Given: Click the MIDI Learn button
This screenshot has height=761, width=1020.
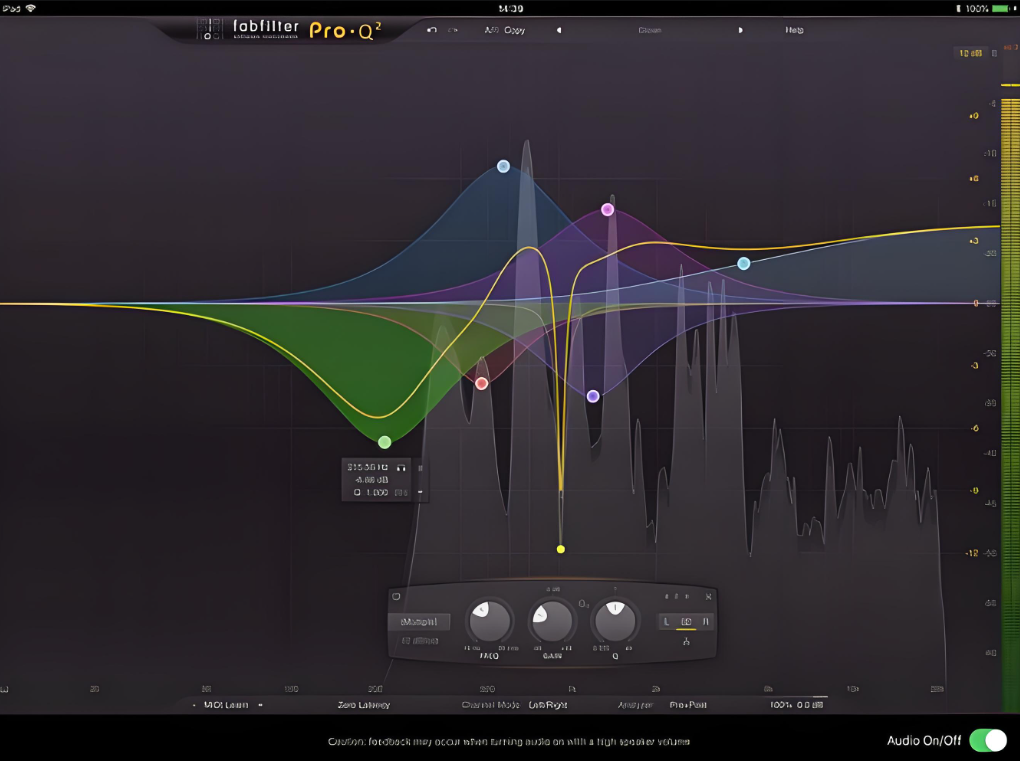Looking at the screenshot, I should pyautogui.click(x=226, y=705).
